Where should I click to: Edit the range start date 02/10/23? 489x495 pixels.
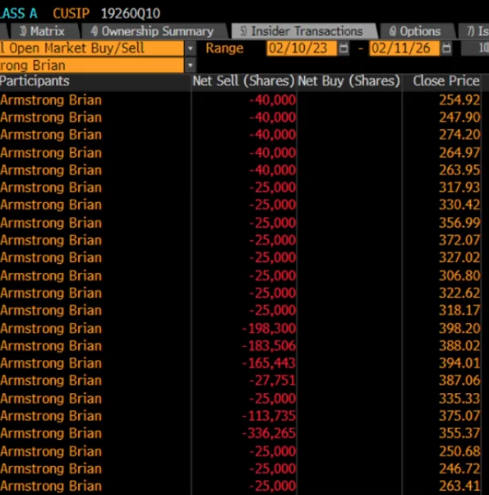(x=301, y=48)
